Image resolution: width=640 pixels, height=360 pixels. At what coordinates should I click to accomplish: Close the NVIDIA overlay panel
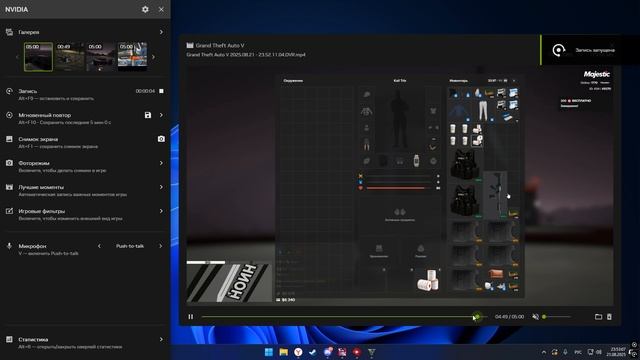161,9
